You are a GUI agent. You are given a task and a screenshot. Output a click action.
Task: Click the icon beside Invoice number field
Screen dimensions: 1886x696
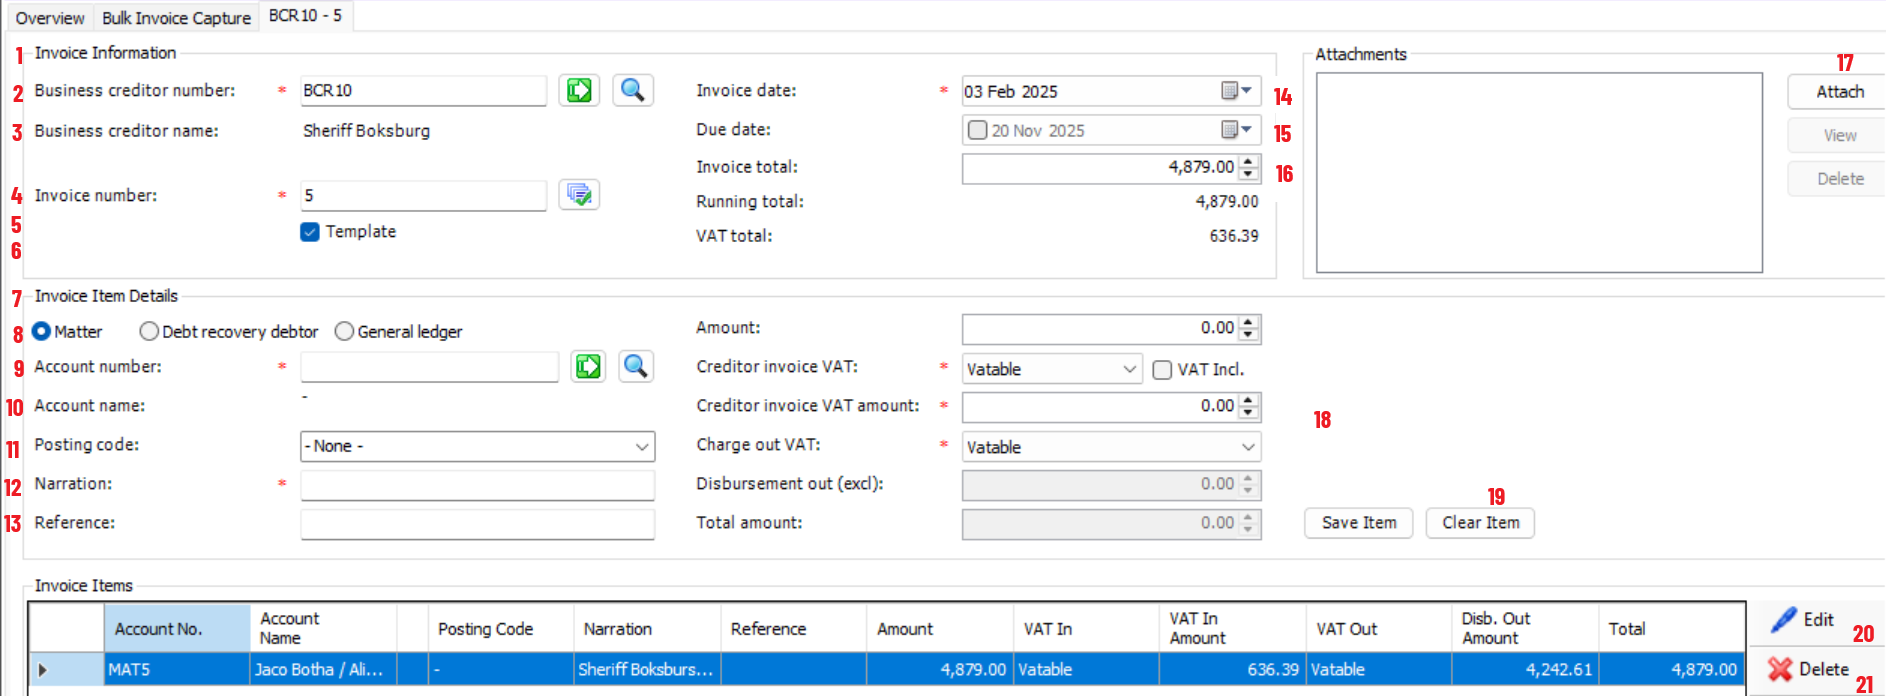pyautogui.click(x=579, y=194)
